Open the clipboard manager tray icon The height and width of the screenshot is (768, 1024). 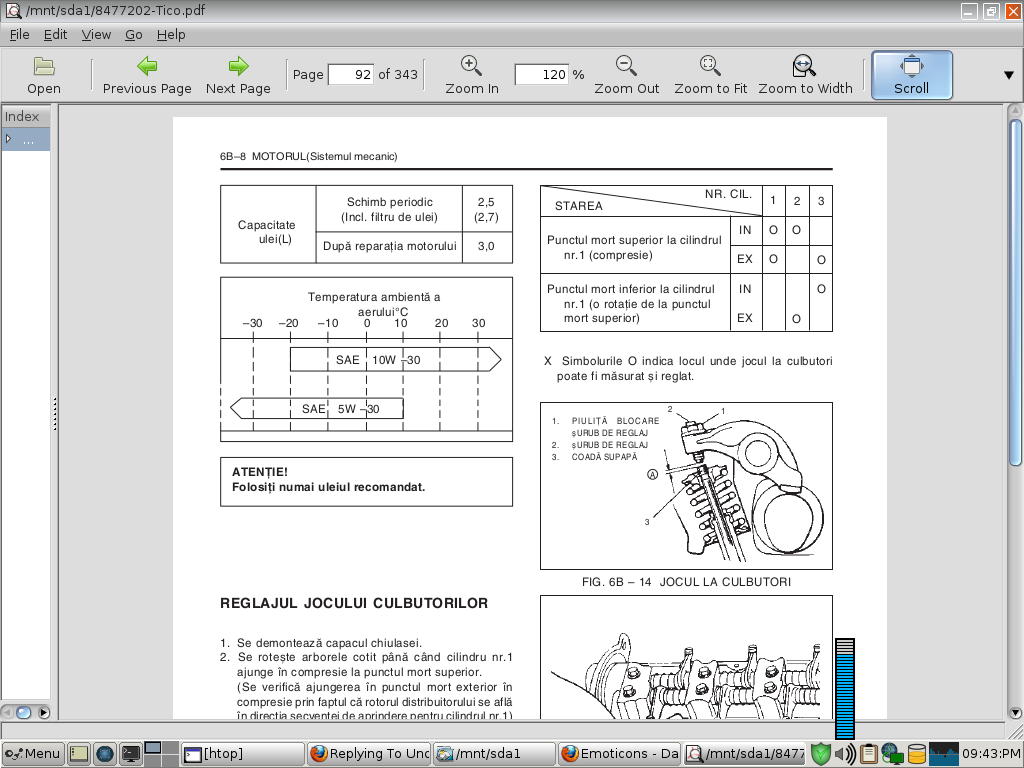tap(869, 754)
